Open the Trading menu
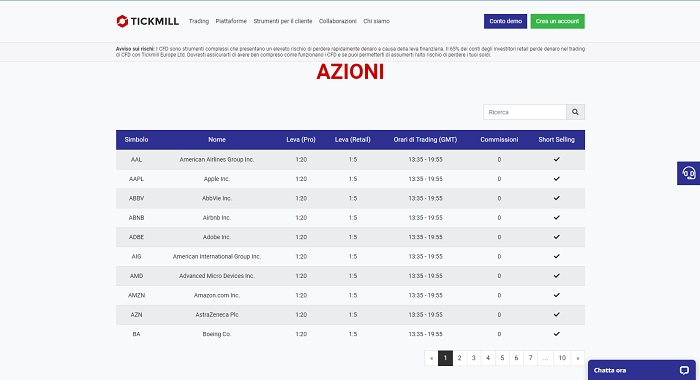The image size is (700, 380). 199,21
